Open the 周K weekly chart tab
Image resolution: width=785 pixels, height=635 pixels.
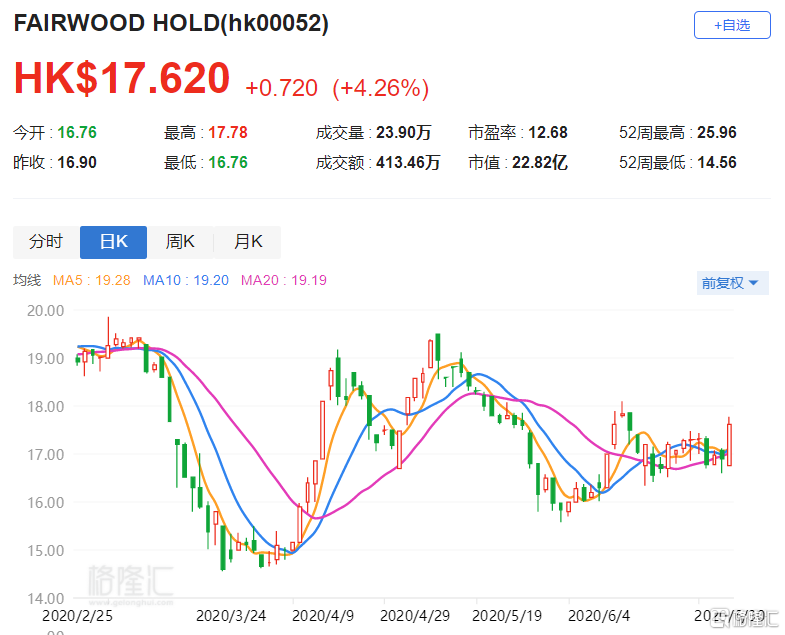click(180, 242)
